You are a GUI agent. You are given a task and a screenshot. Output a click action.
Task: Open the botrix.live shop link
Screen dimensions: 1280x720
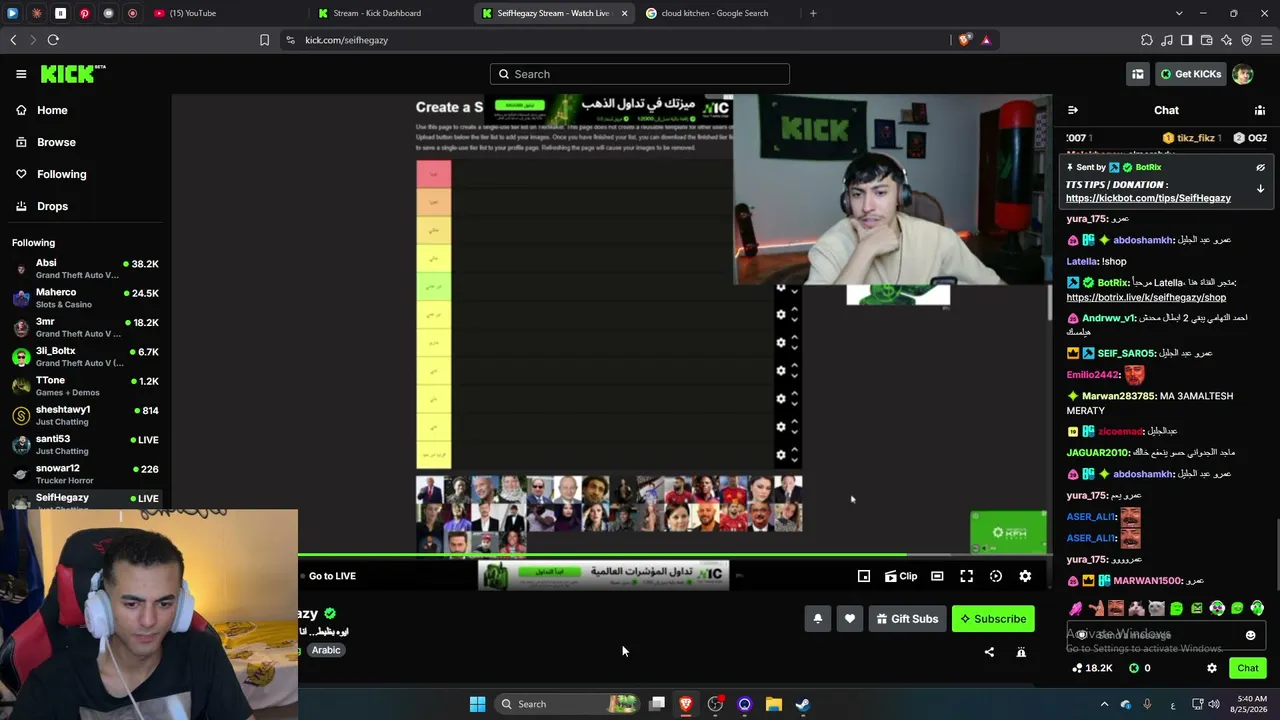(x=1146, y=298)
